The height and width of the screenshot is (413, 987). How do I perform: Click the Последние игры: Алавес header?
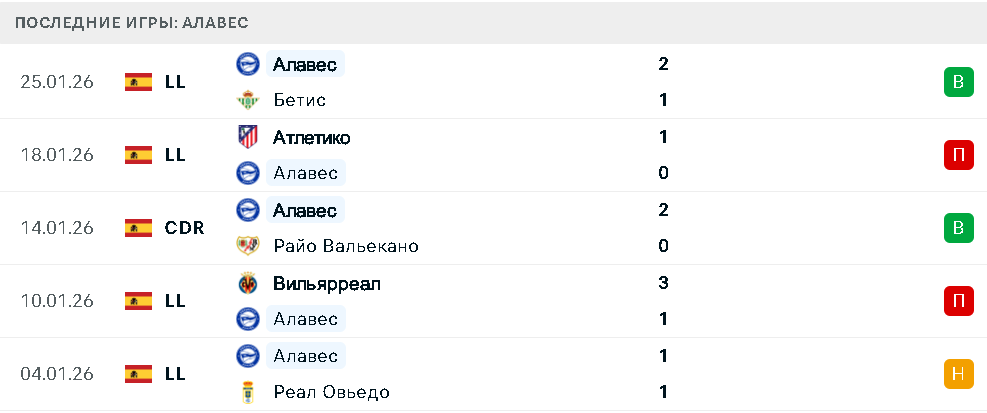[x=132, y=22]
